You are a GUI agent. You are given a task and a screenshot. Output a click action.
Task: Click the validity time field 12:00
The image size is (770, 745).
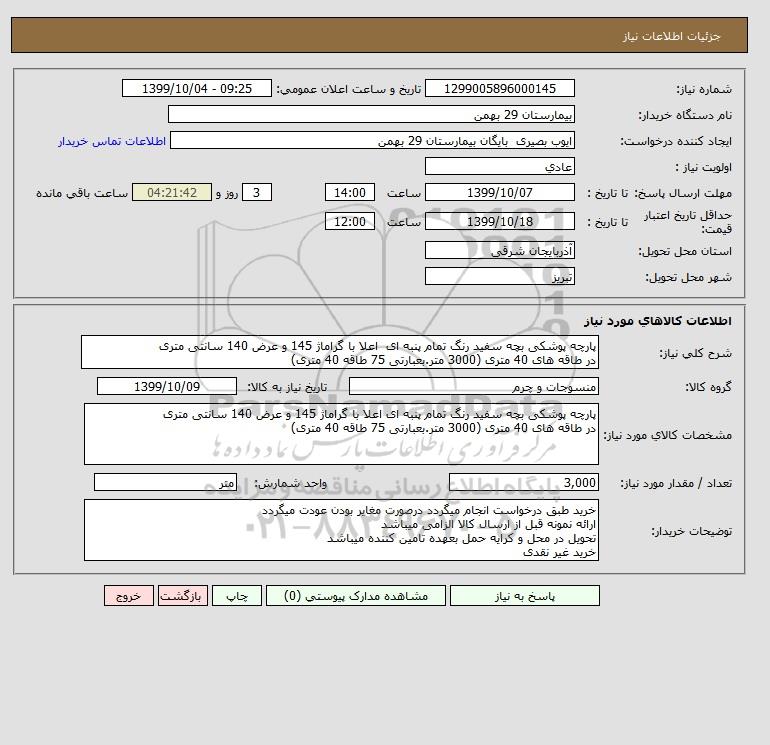[350, 221]
